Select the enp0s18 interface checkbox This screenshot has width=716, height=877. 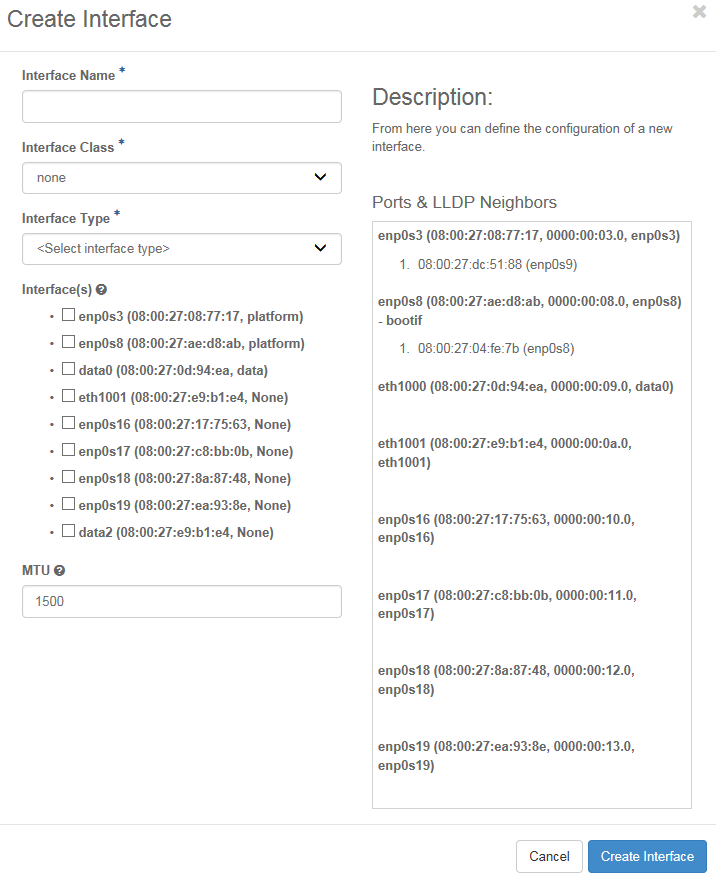(68, 477)
